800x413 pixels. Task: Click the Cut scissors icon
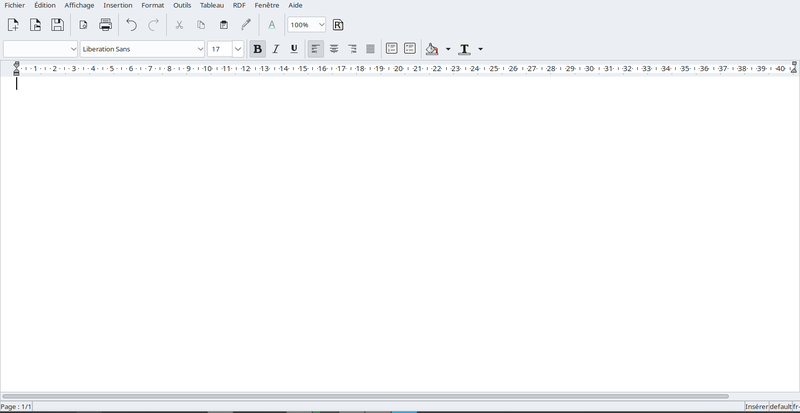(179, 25)
